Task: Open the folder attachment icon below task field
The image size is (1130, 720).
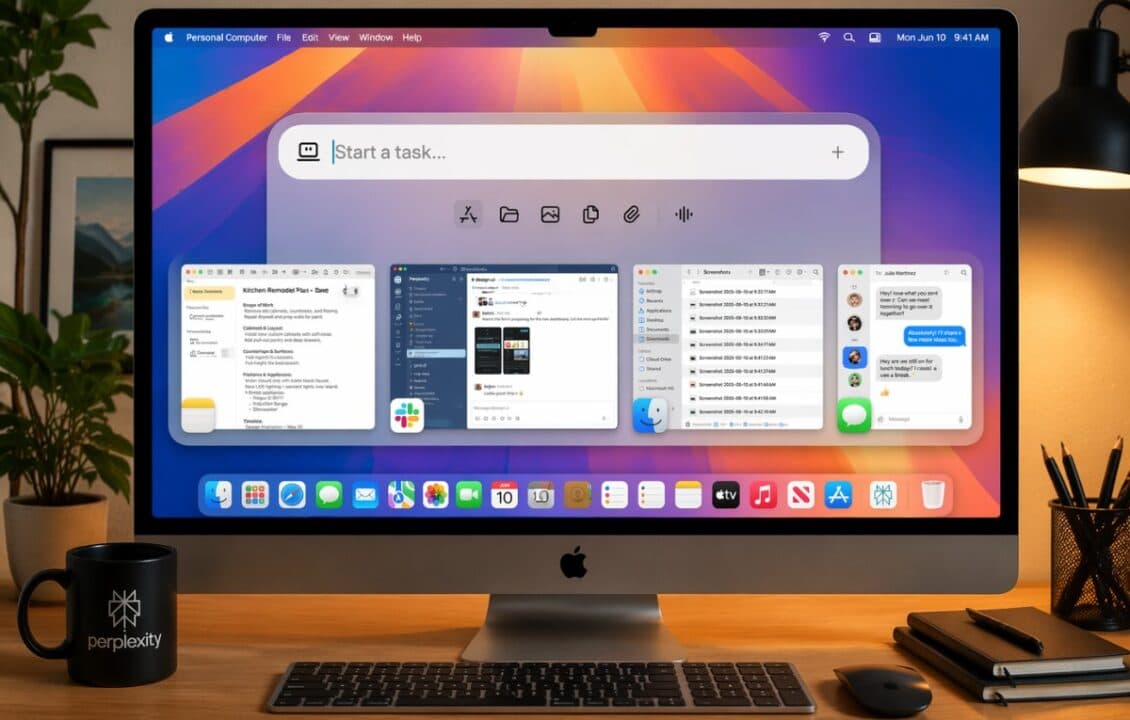Action: pos(509,213)
